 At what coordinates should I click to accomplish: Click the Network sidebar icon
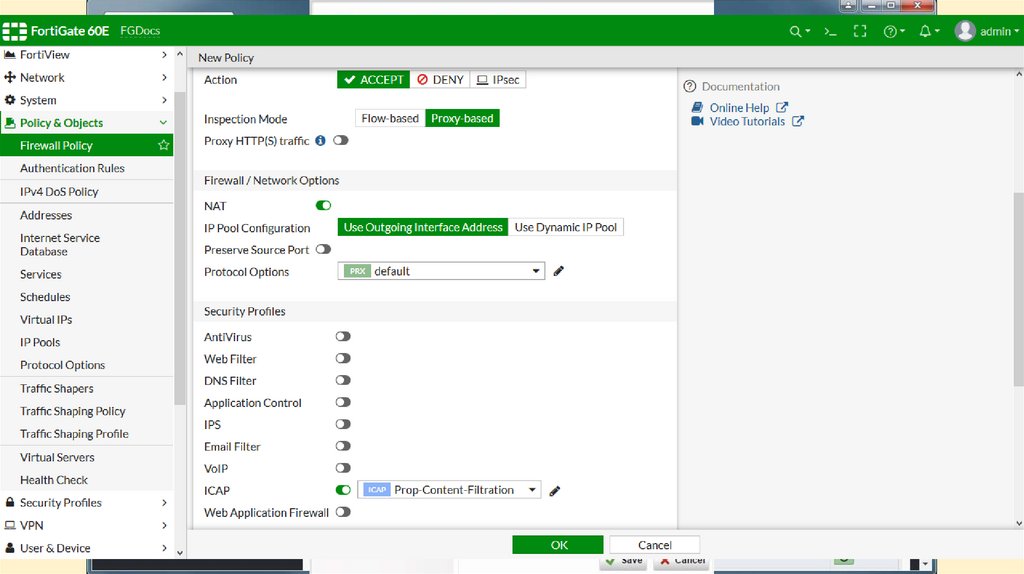pyautogui.click(x=10, y=77)
